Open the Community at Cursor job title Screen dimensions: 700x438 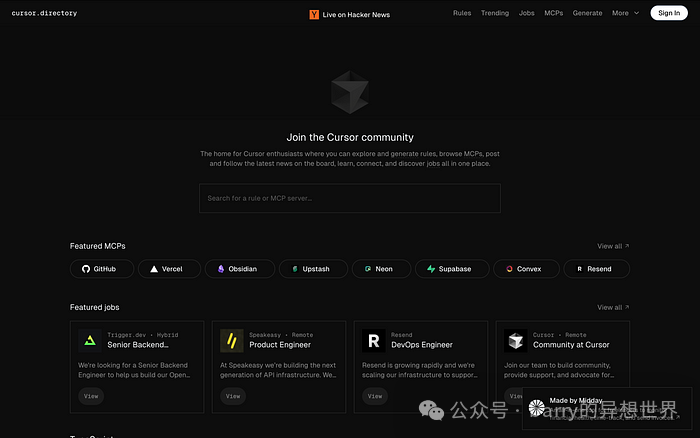571,345
